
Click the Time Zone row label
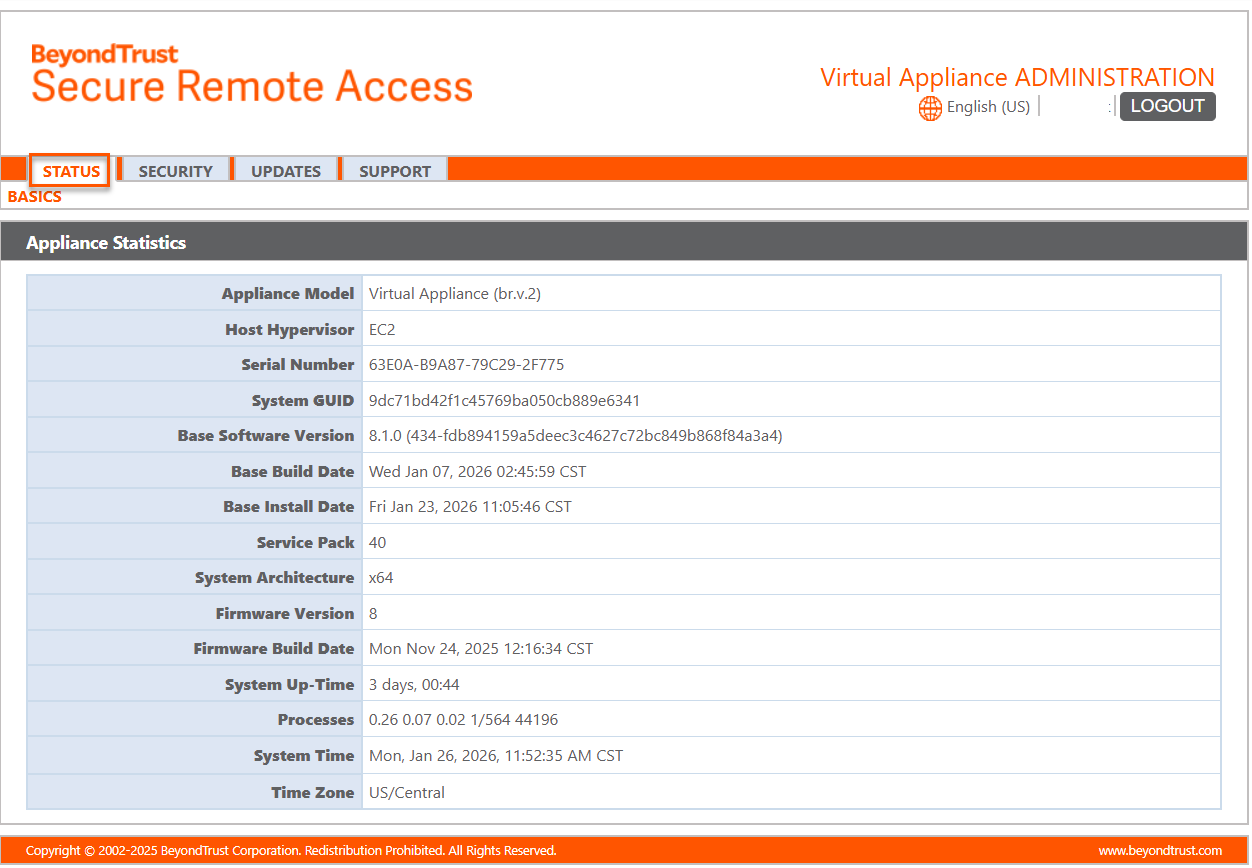[313, 792]
